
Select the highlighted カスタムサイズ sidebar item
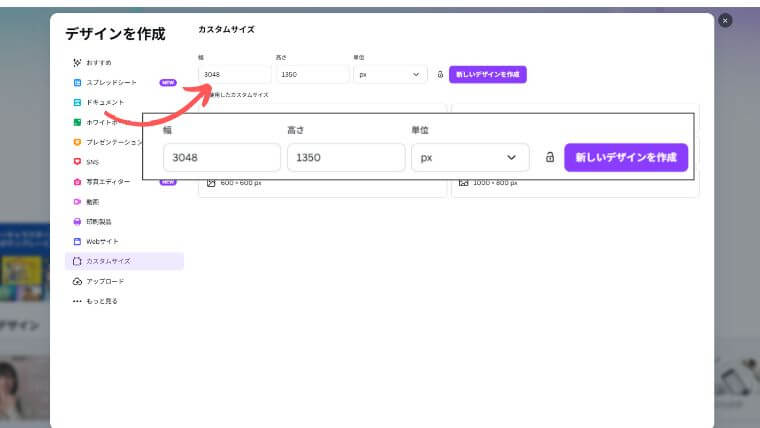coord(125,261)
